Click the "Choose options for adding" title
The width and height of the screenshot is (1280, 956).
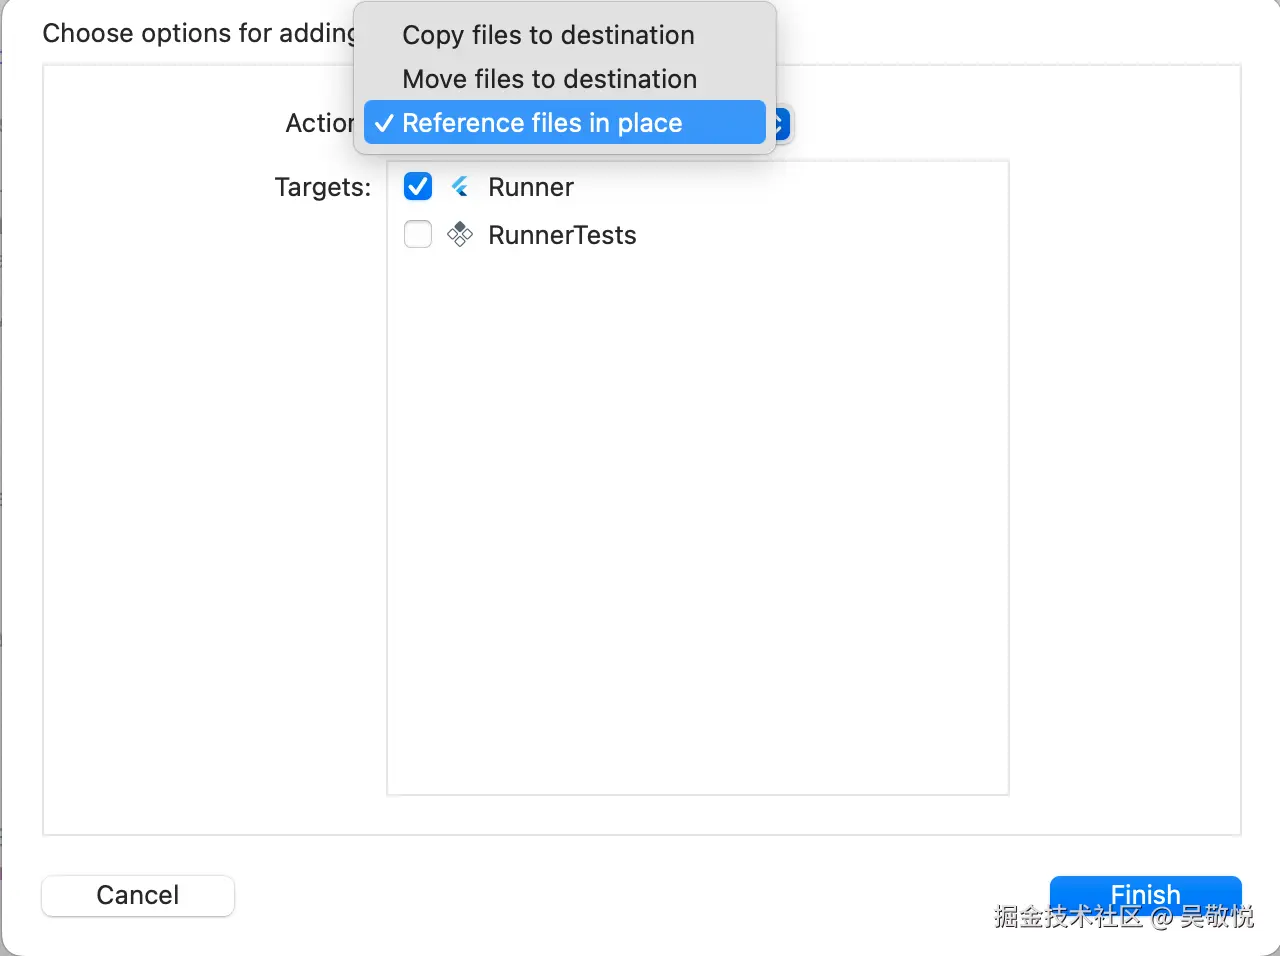[198, 33]
